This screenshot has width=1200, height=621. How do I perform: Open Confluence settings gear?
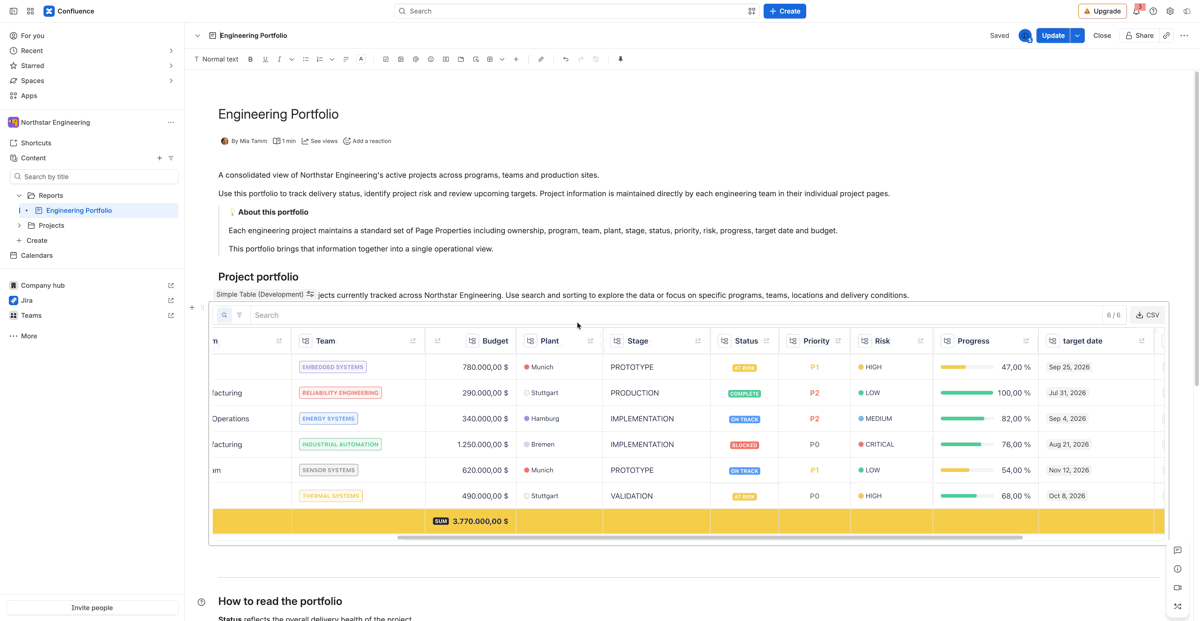1170,11
